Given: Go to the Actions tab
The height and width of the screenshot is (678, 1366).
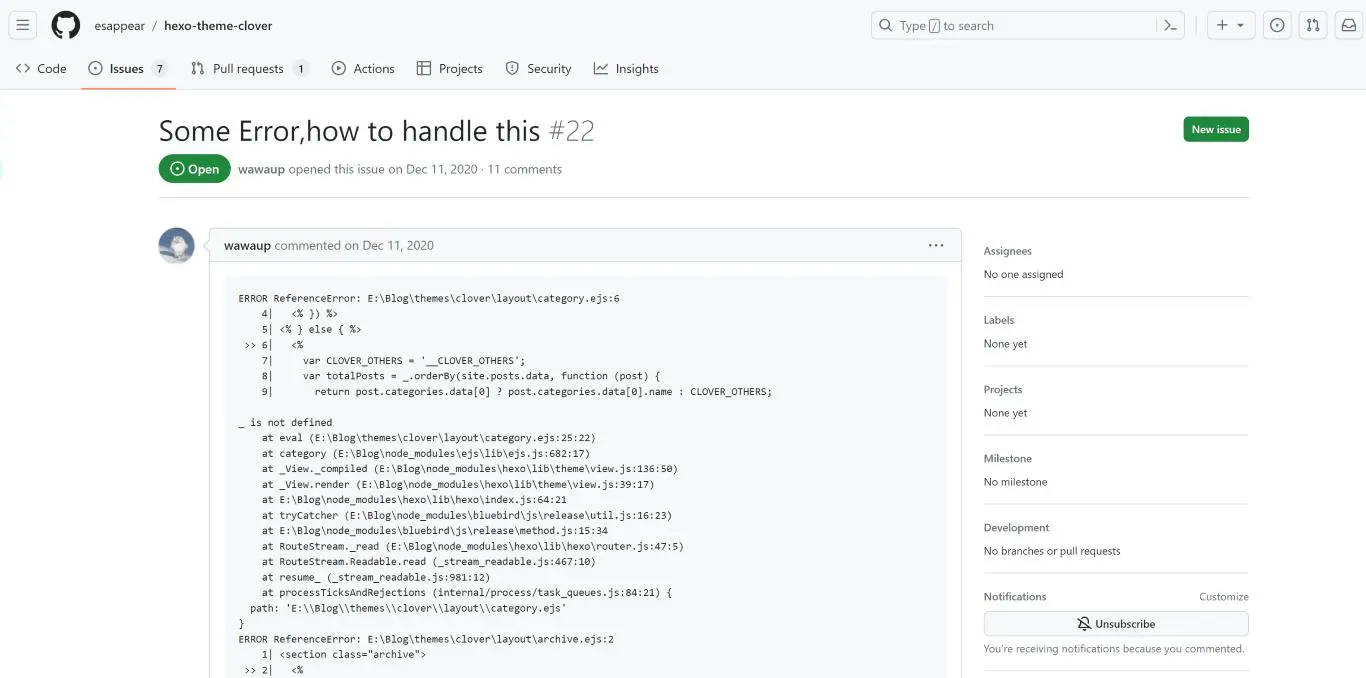Looking at the screenshot, I should point(363,69).
